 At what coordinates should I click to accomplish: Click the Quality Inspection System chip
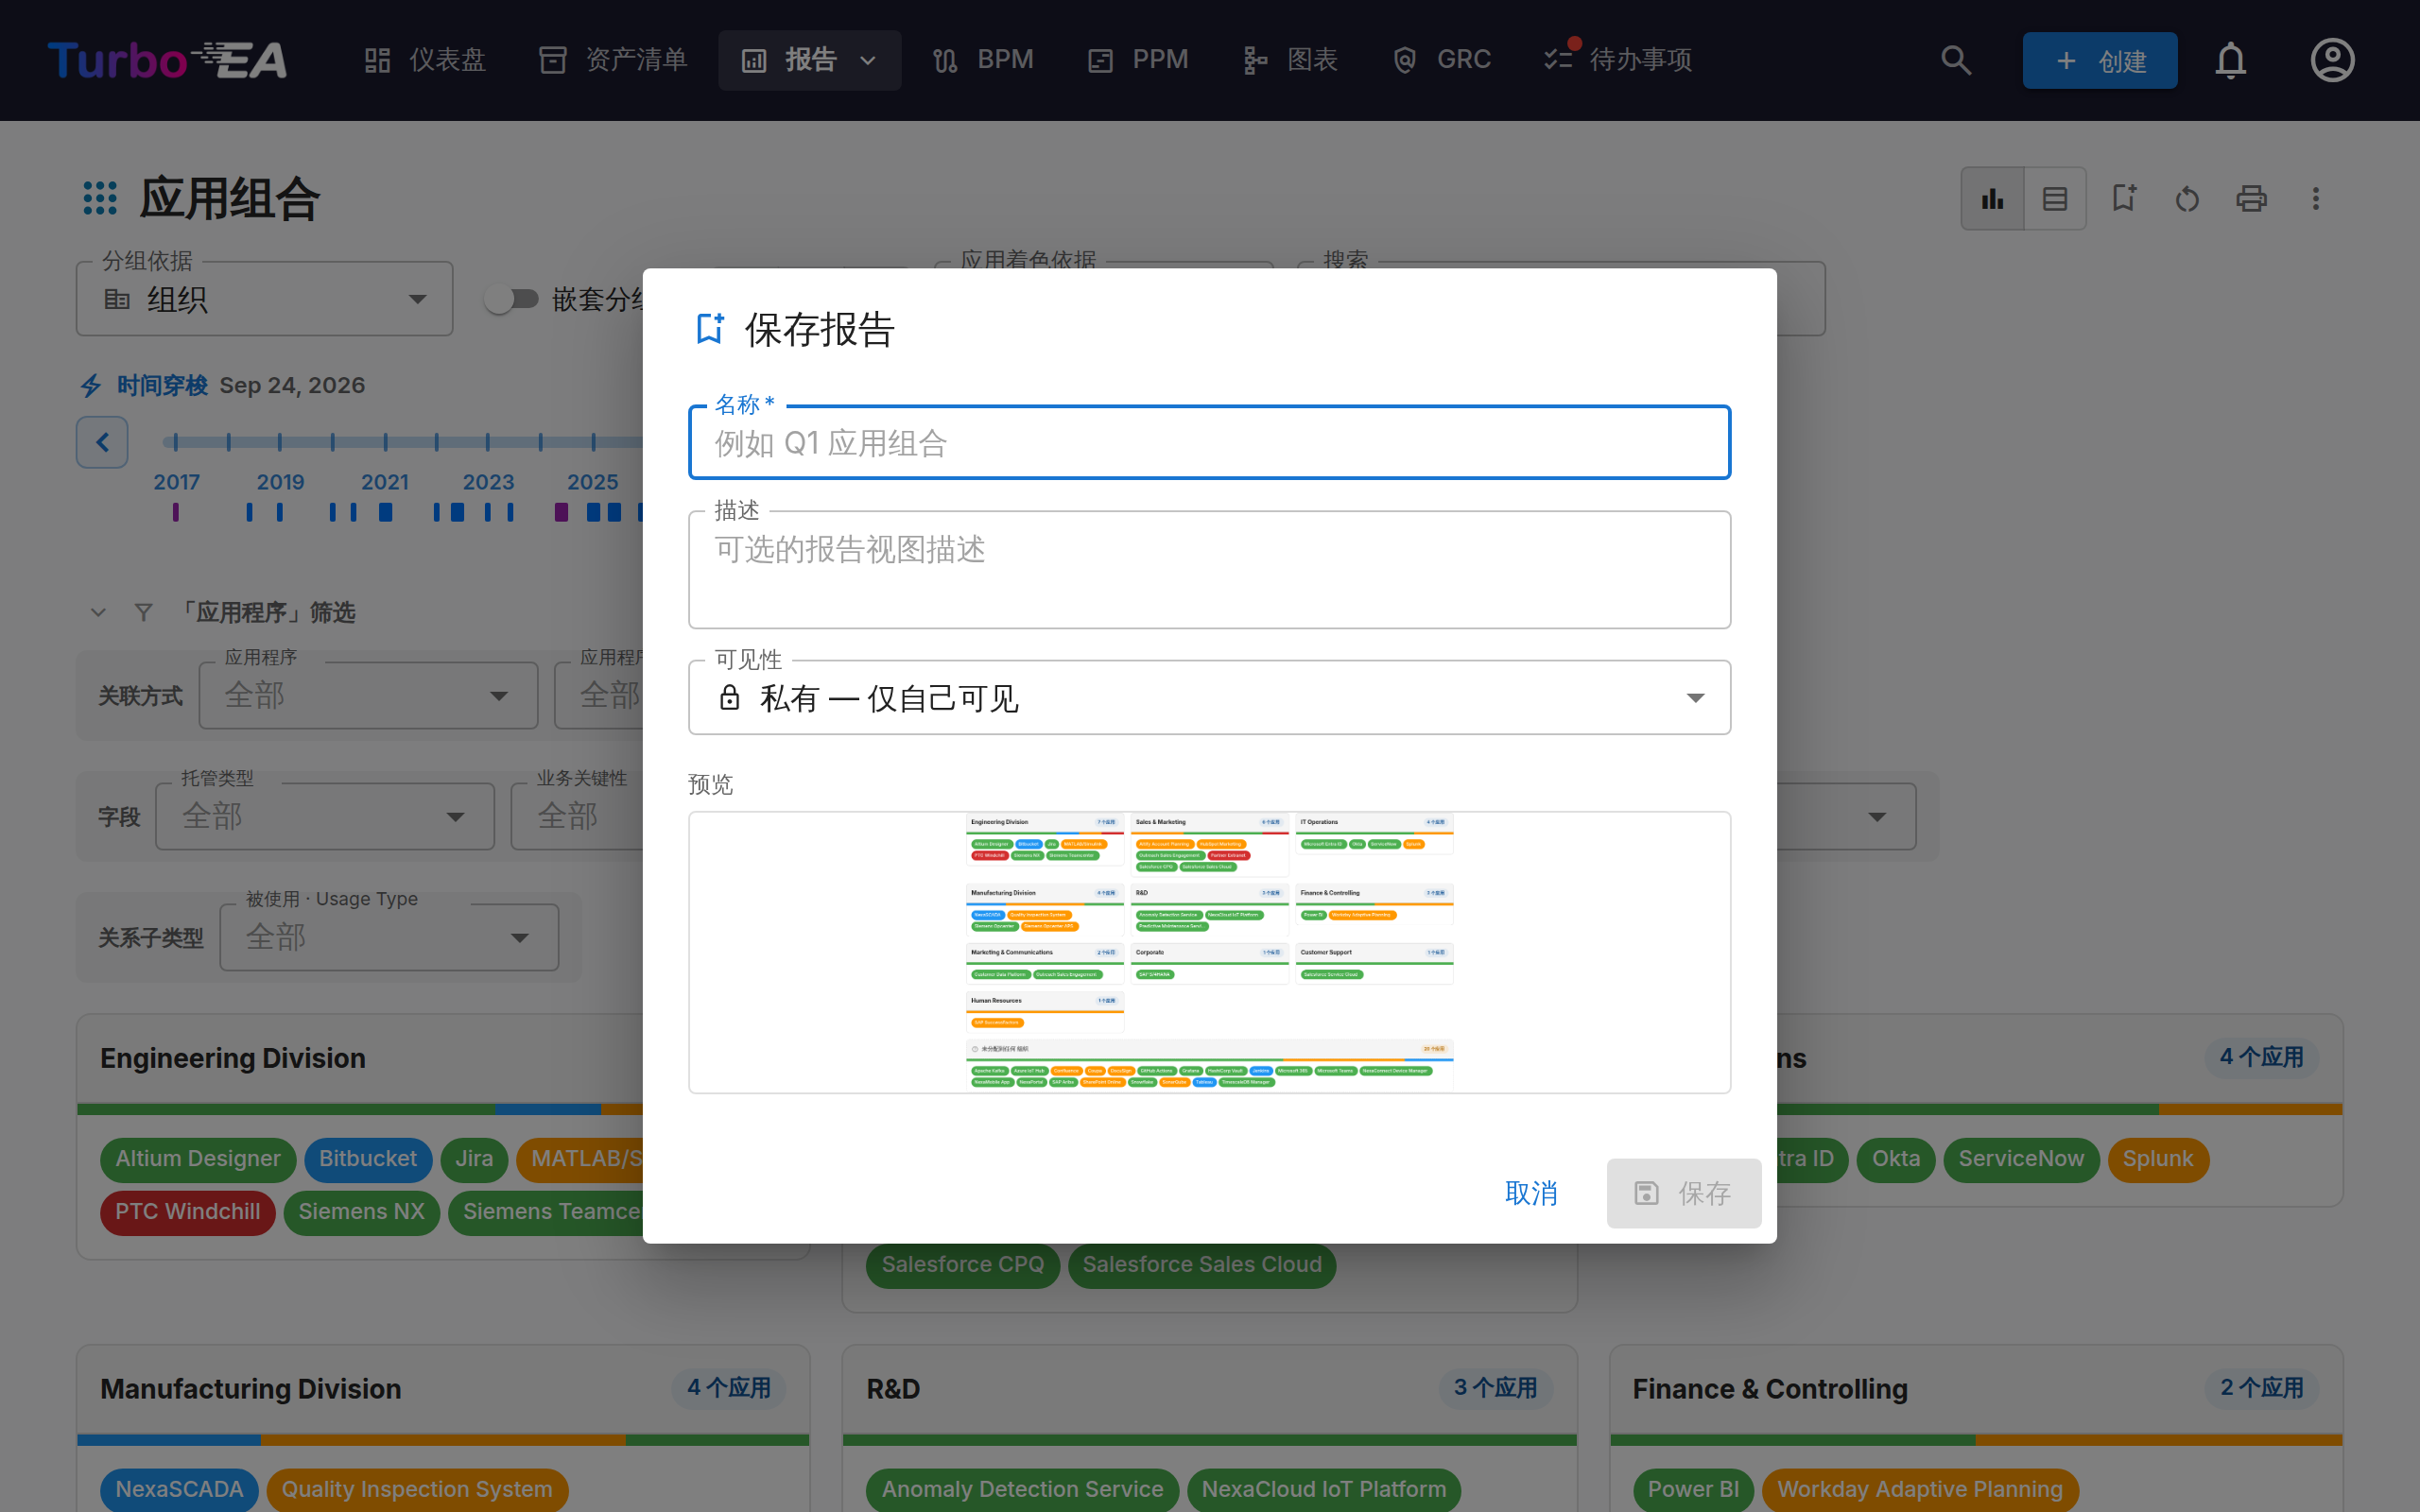click(417, 1490)
